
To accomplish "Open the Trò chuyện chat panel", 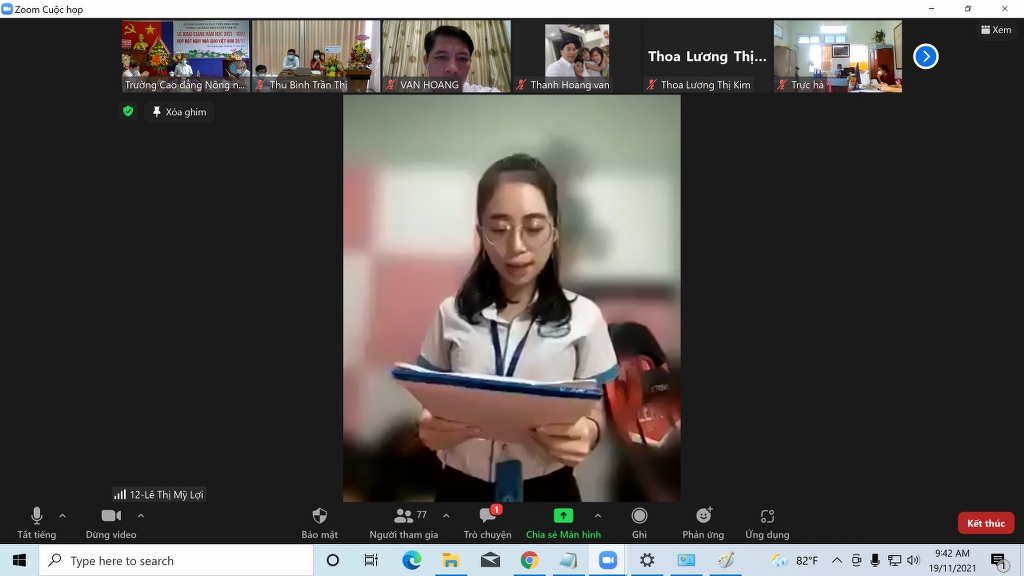I will (x=487, y=517).
